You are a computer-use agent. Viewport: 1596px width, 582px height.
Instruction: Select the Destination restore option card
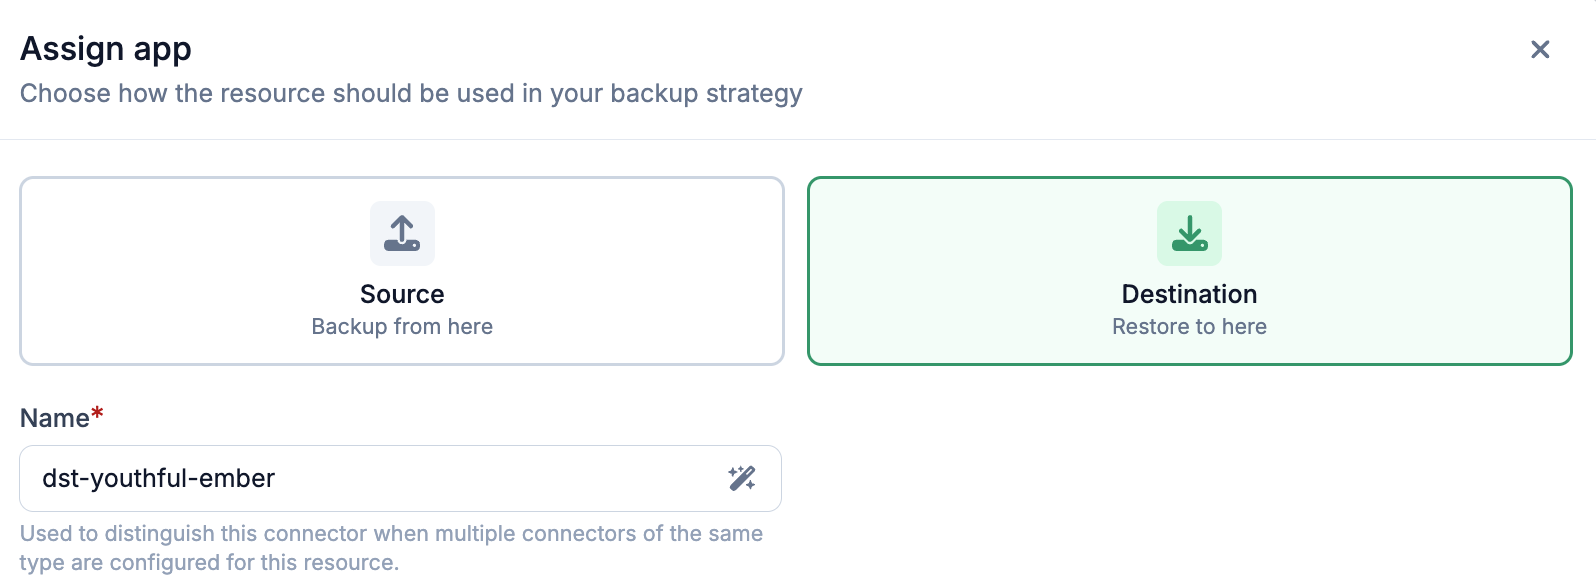[1190, 271]
